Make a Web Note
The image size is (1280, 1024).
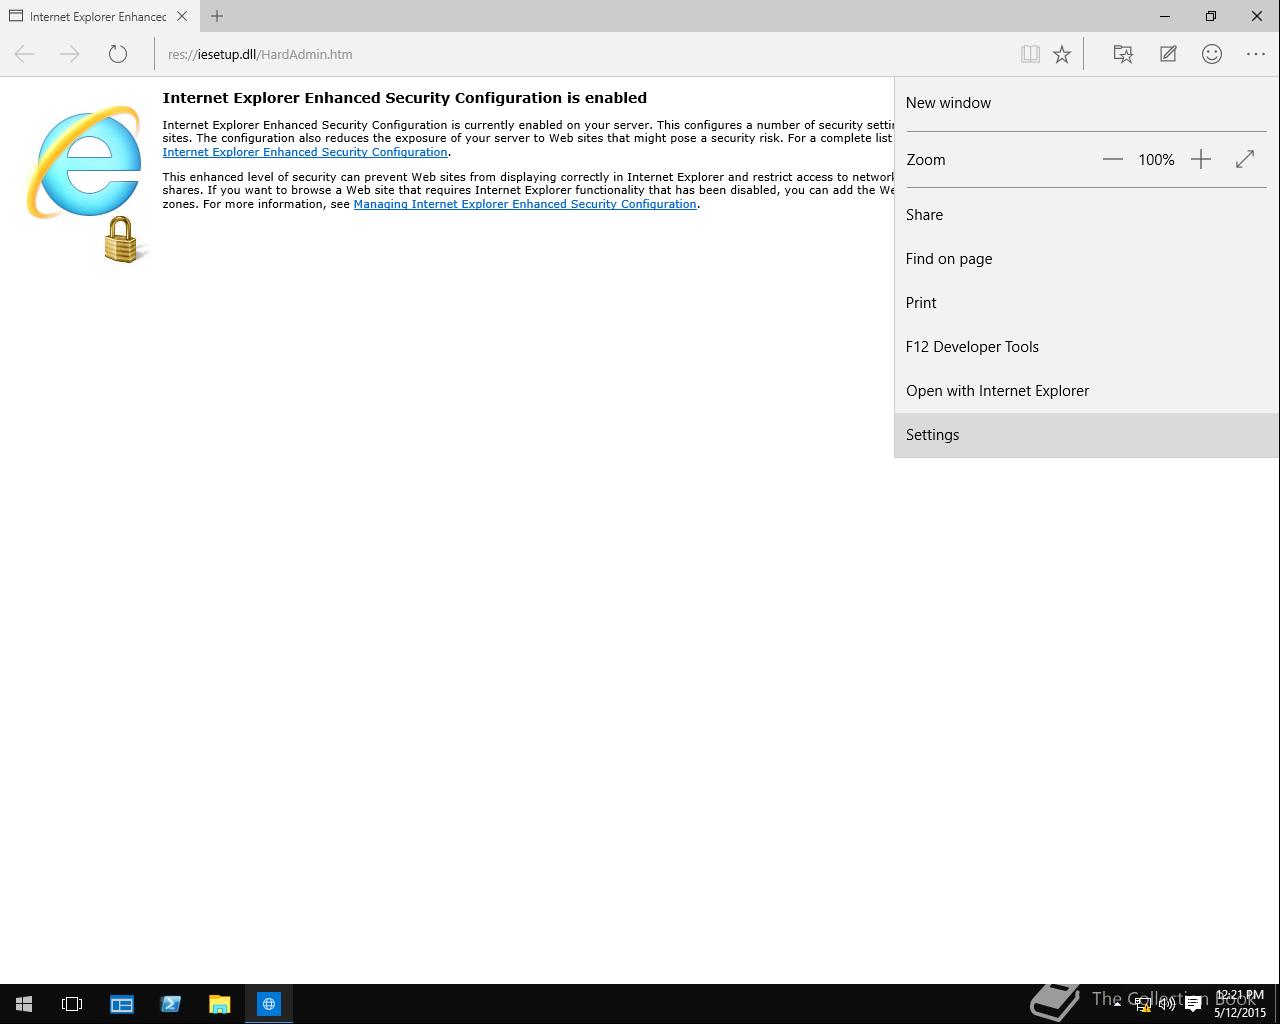click(x=1168, y=54)
